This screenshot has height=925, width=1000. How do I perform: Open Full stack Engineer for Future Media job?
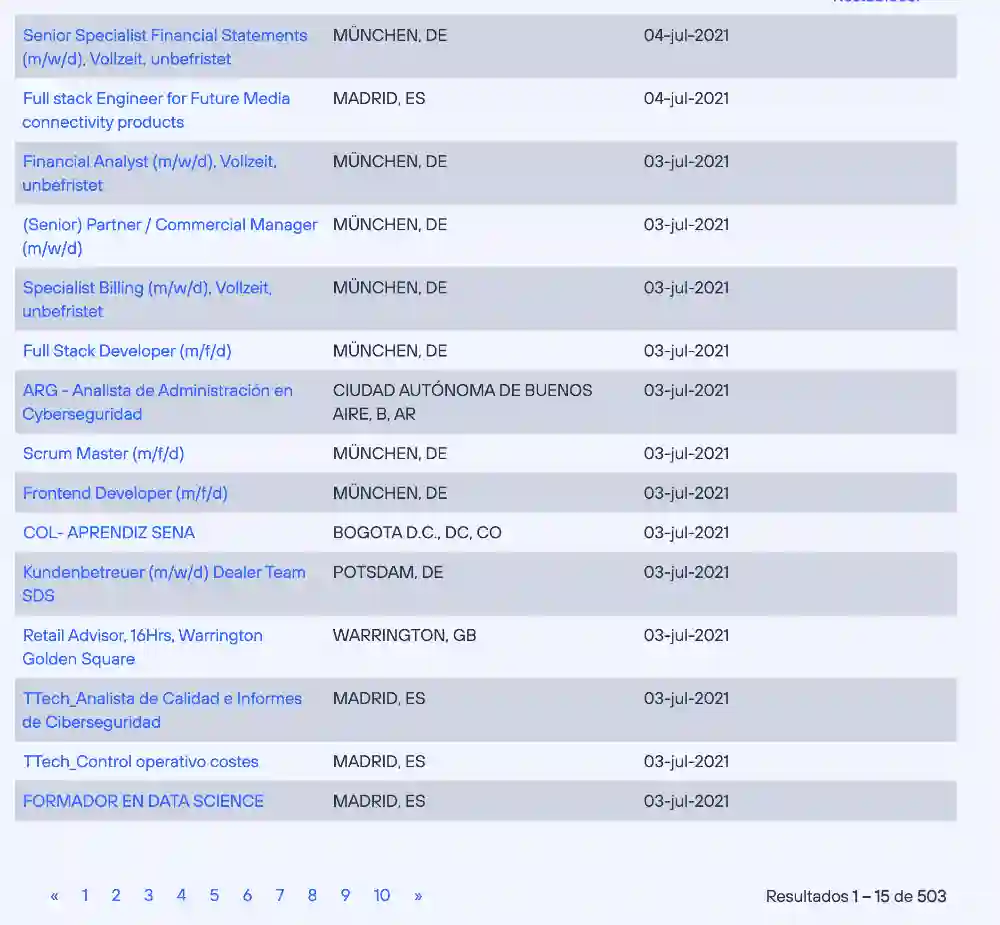click(x=156, y=110)
